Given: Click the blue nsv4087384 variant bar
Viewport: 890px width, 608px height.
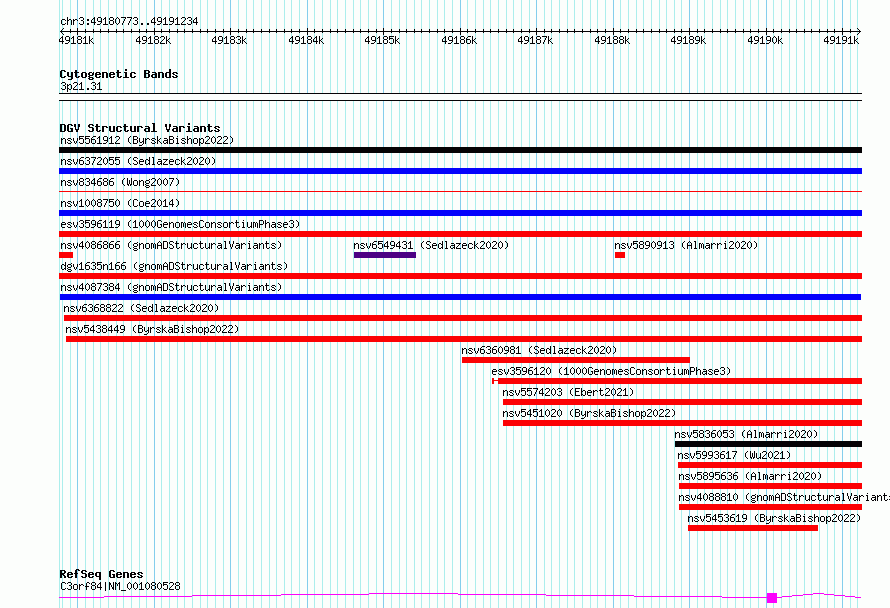Looking at the screenshot, I should coord(460,297).
